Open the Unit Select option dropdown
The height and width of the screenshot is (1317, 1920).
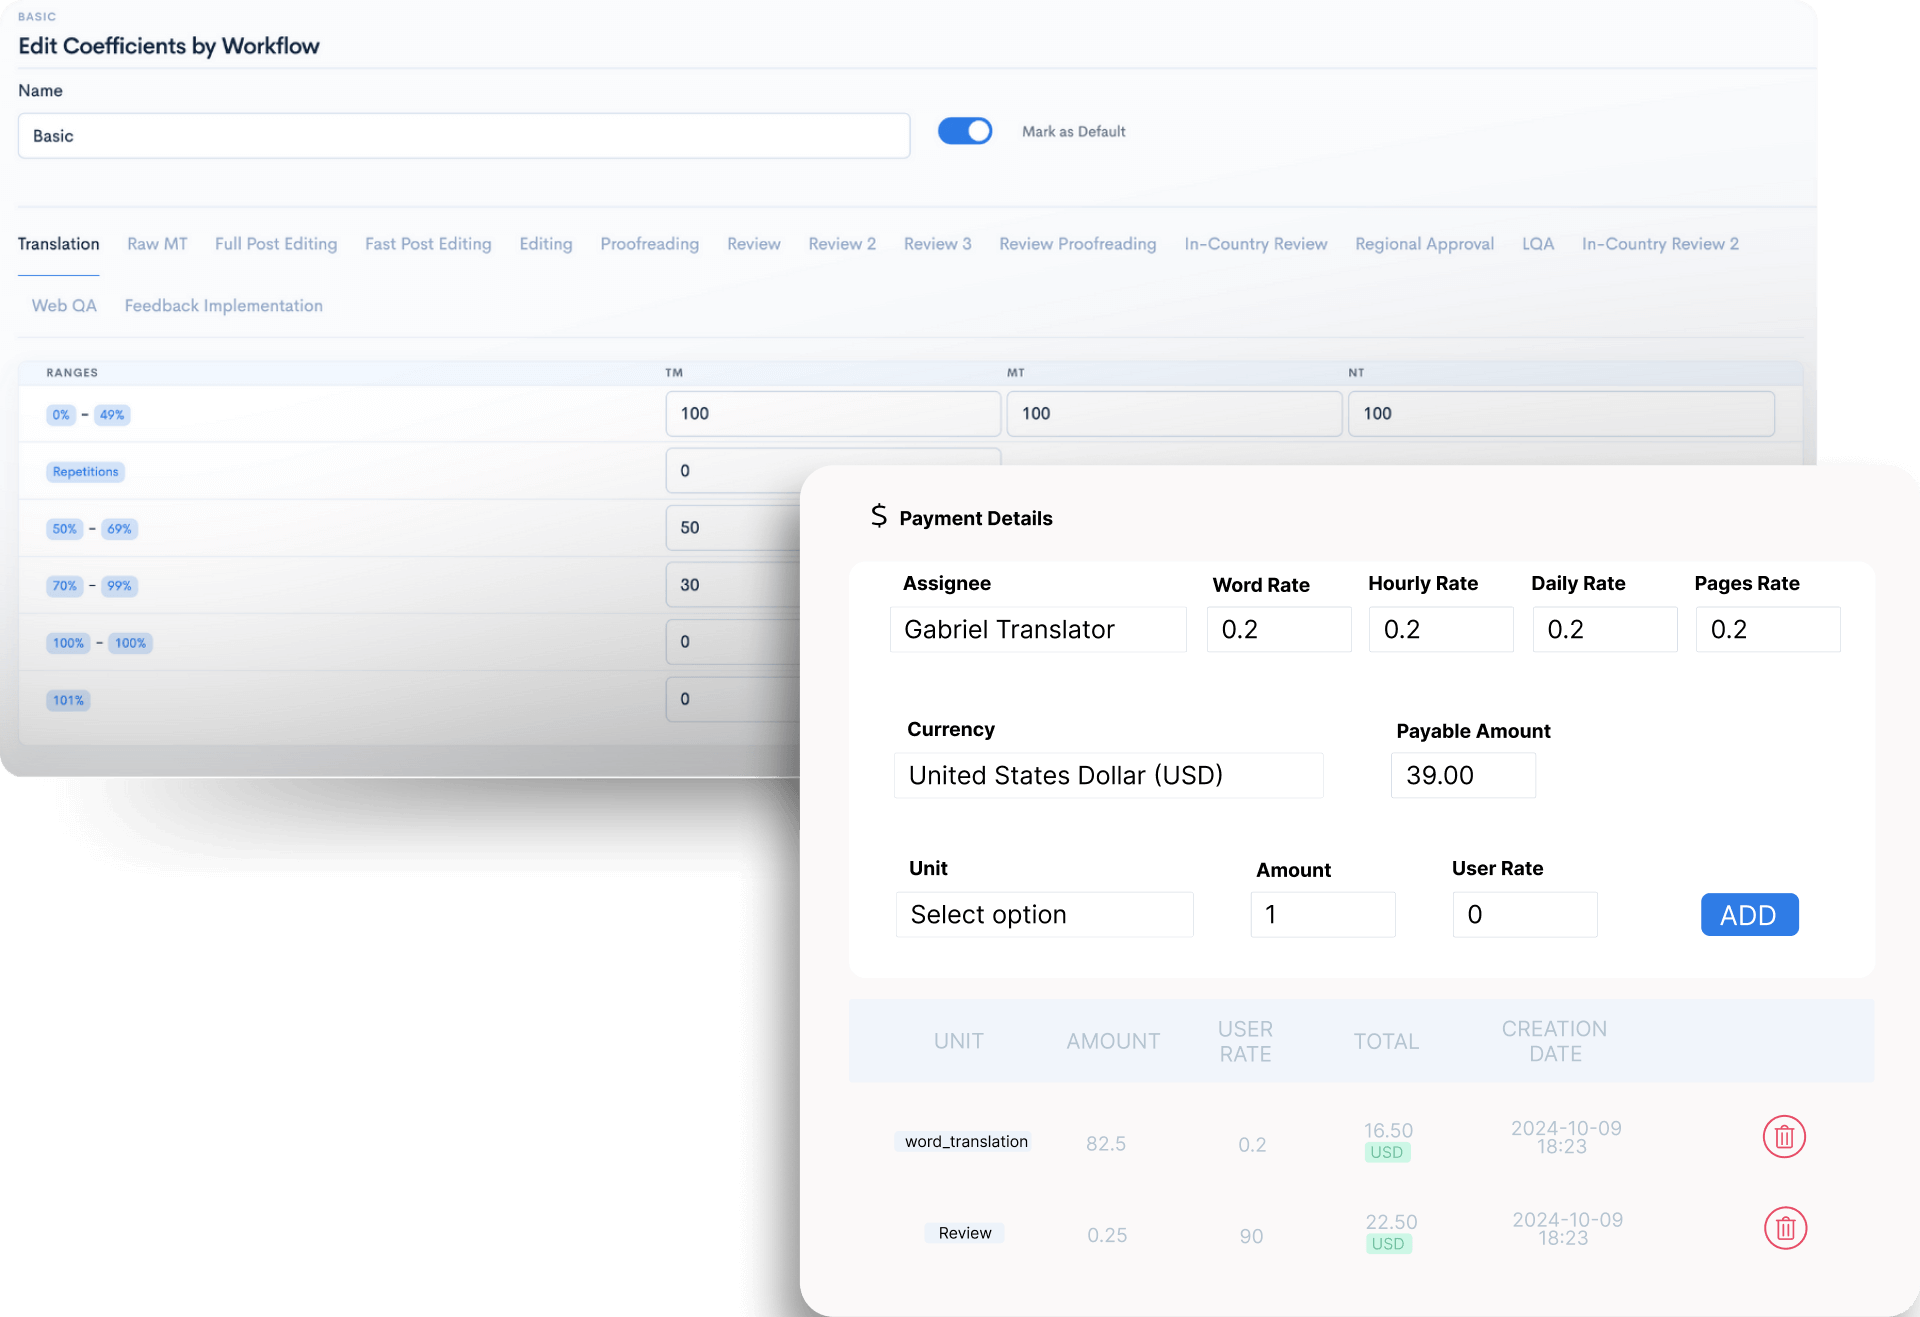click(x=1044, y=915)
